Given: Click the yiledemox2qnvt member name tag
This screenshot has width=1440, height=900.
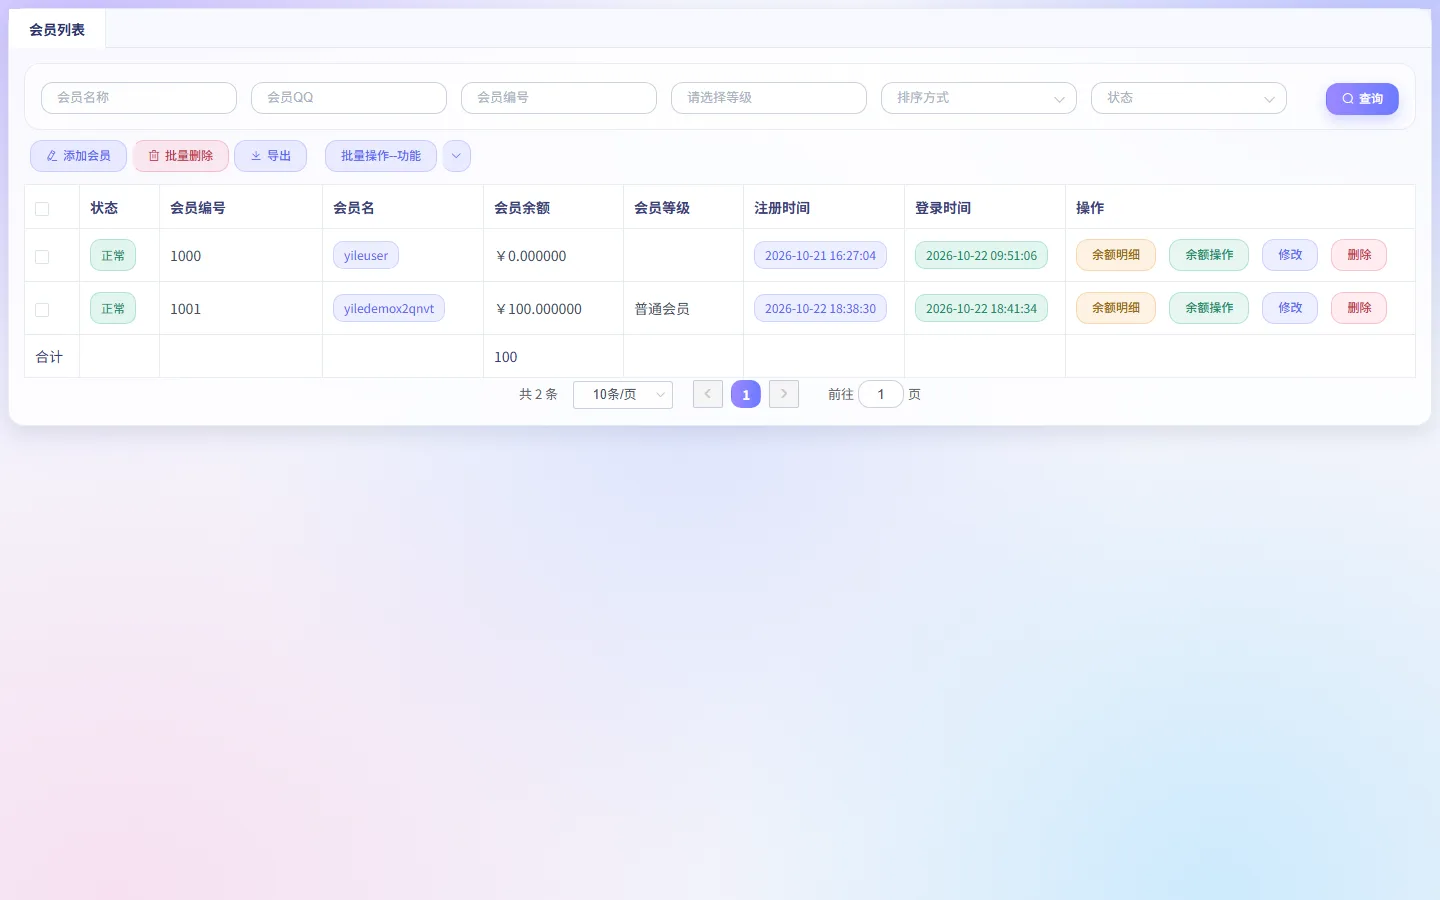Looking at the screenshot, I should pyautogui.click(x=389, y=309).
